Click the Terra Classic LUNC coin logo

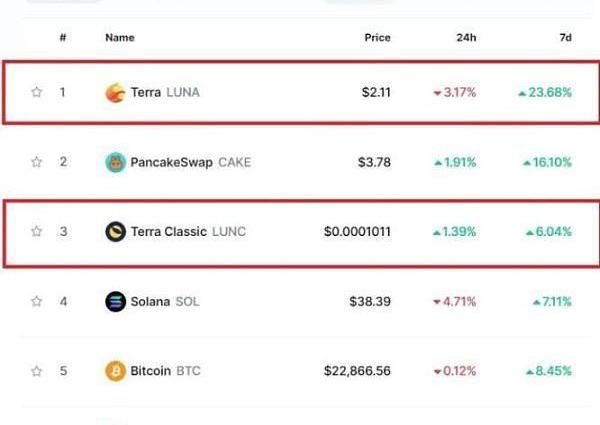pyautogui.click(x=116, y=232)
